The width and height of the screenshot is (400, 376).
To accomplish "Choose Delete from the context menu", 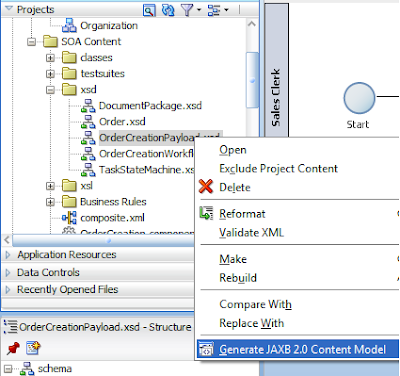I will click(235, 187).
